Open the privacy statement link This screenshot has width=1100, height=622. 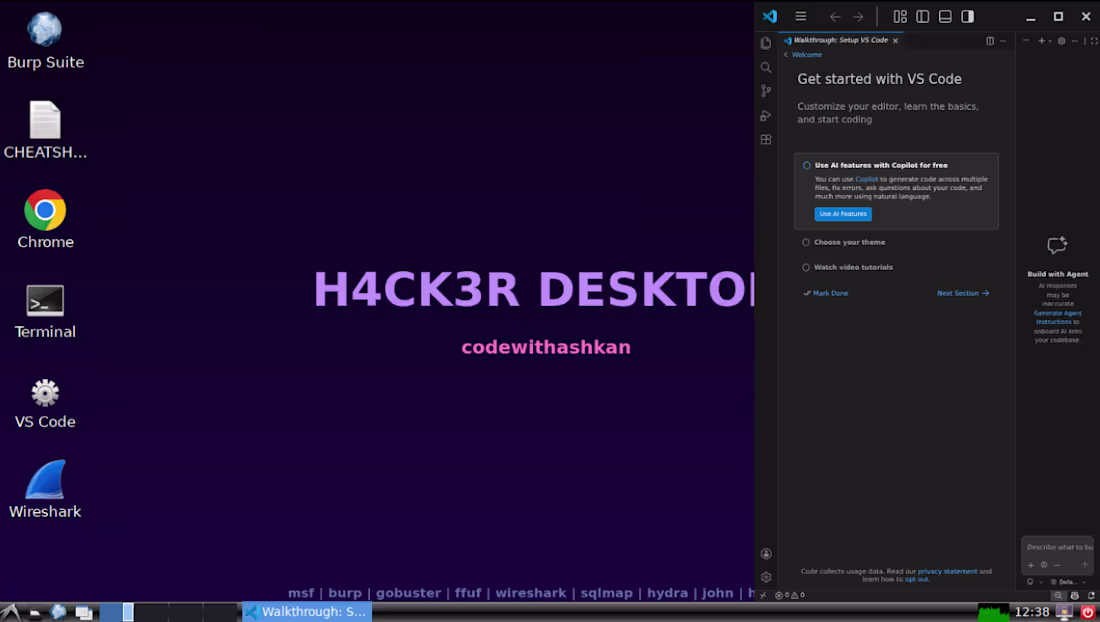point(947,572)
